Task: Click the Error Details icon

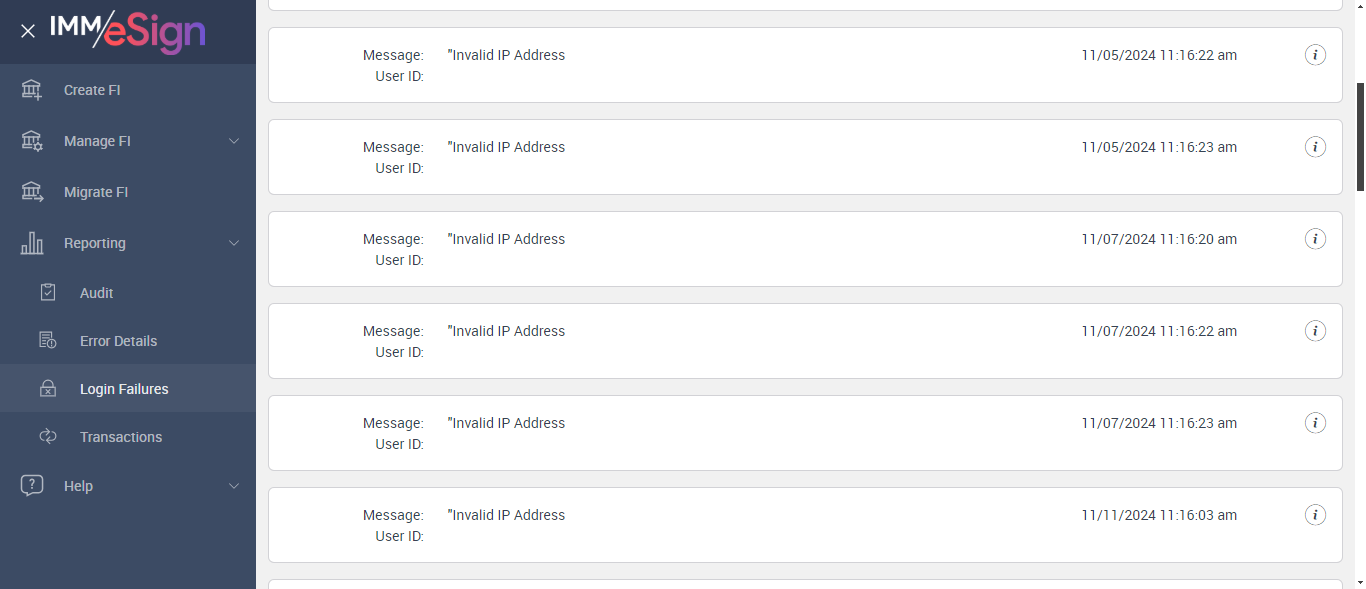Action: coord(48,341)
